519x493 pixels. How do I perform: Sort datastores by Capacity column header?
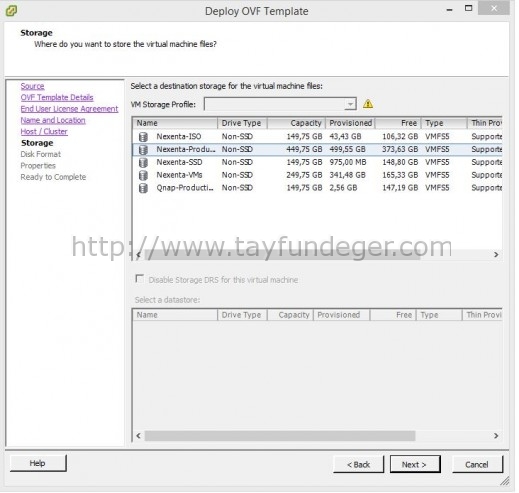point(297,123)
